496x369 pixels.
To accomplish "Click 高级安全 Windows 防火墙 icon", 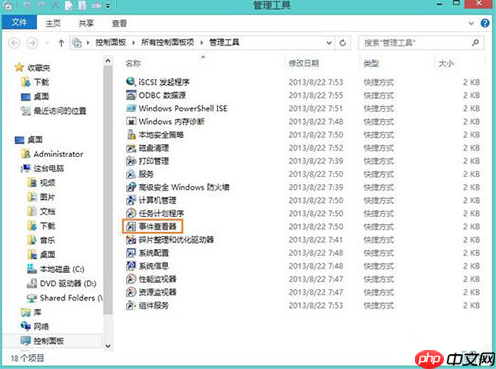I will click(131, 187).
